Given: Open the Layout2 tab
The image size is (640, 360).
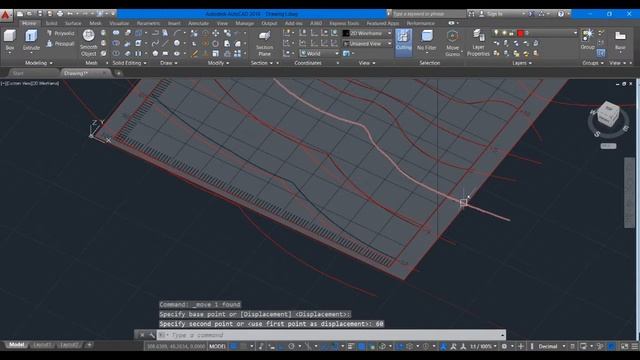Looking at the screenshot, I should point(68,345).
